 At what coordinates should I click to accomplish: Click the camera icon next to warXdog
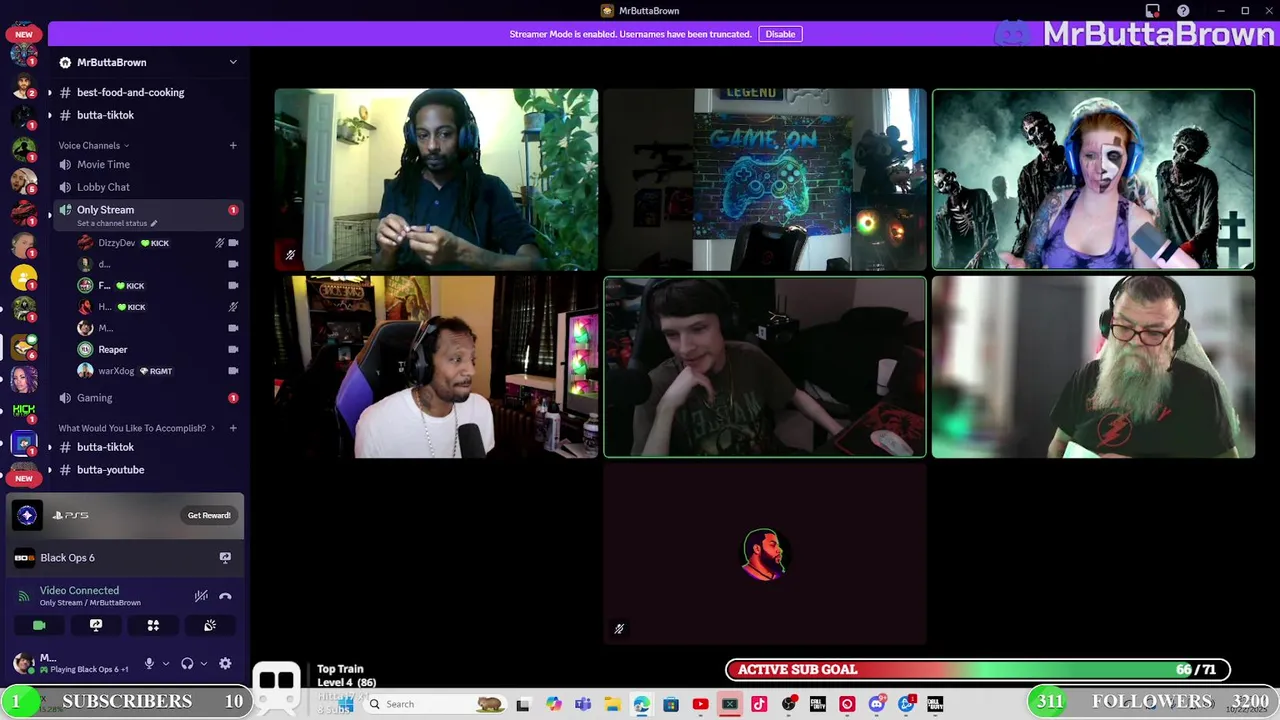pos(233,371)
